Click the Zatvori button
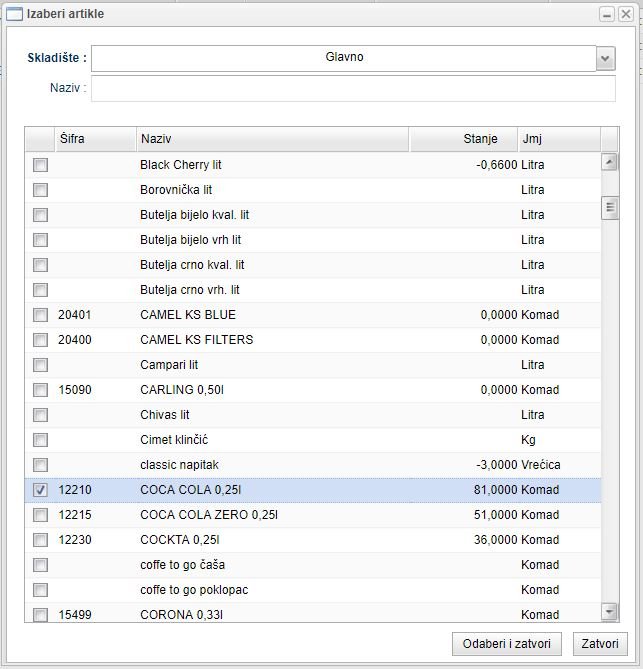The image size is (643, 669). click(x=600, y=643)
